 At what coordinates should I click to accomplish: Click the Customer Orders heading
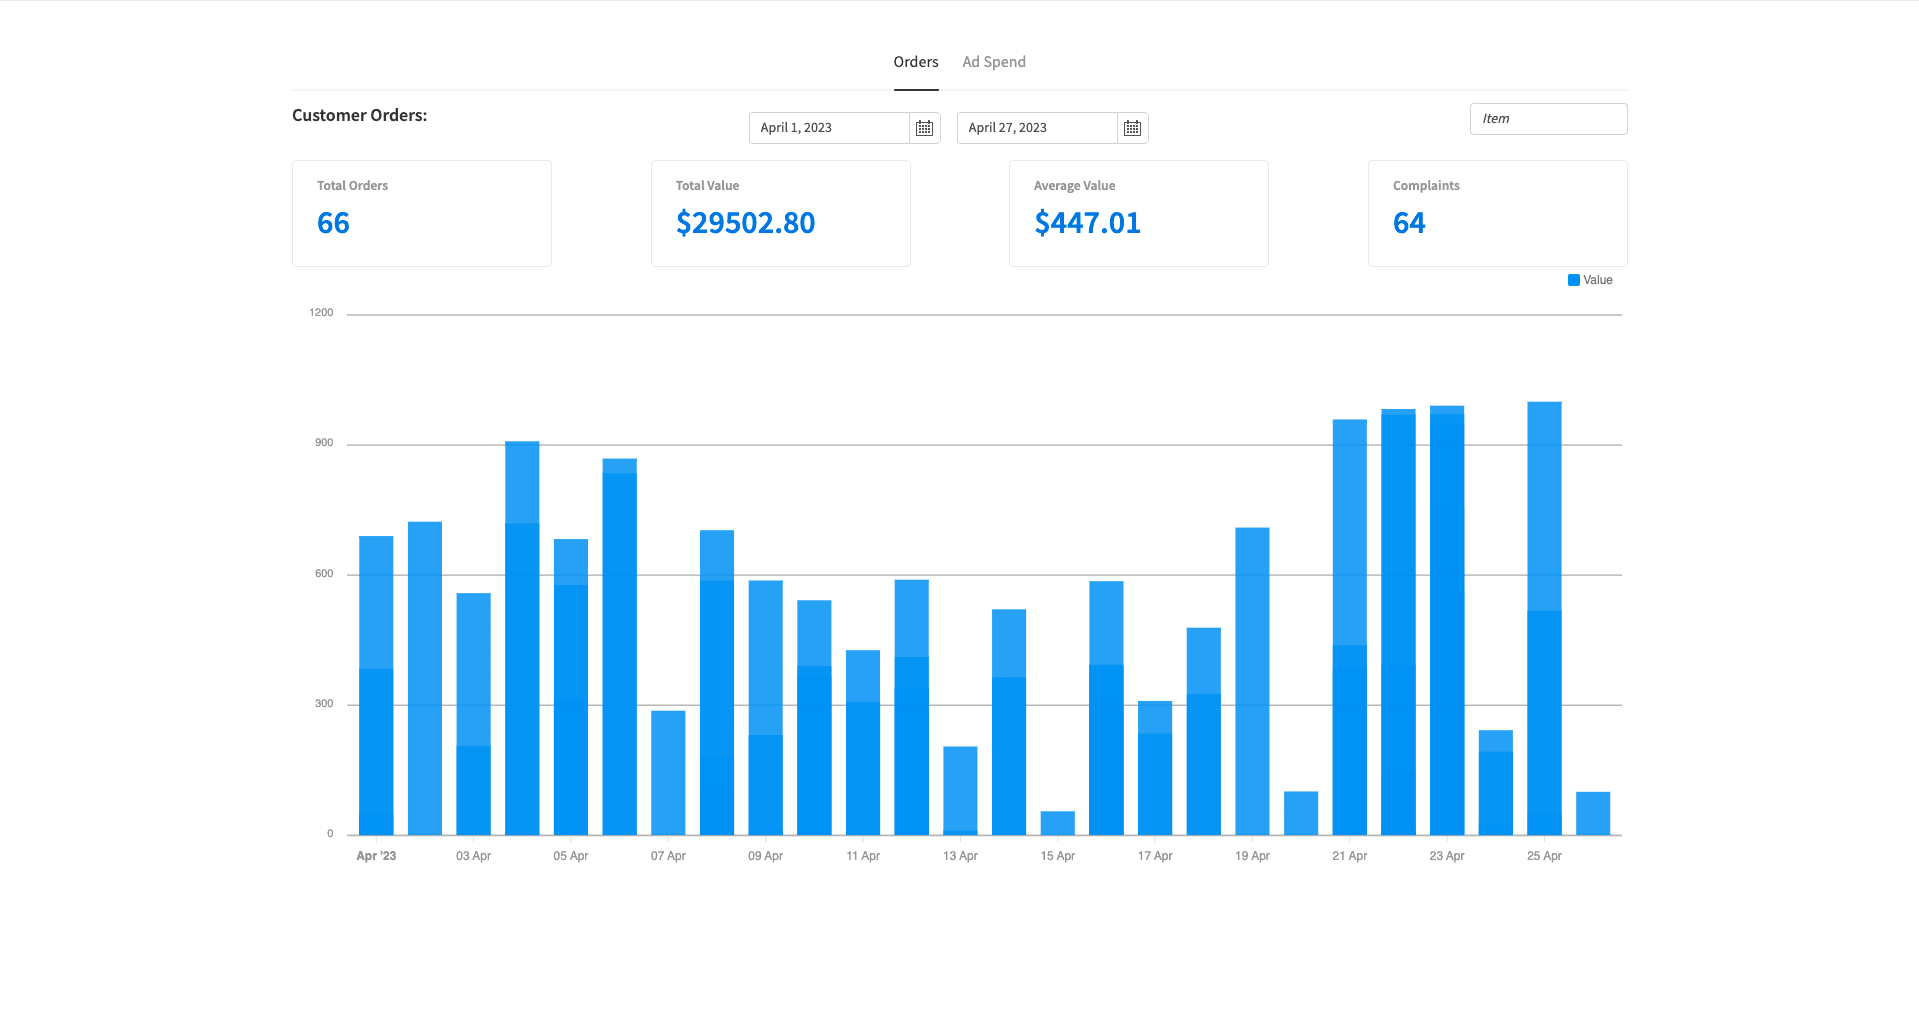pyautogui.click(x=360, y=115)
